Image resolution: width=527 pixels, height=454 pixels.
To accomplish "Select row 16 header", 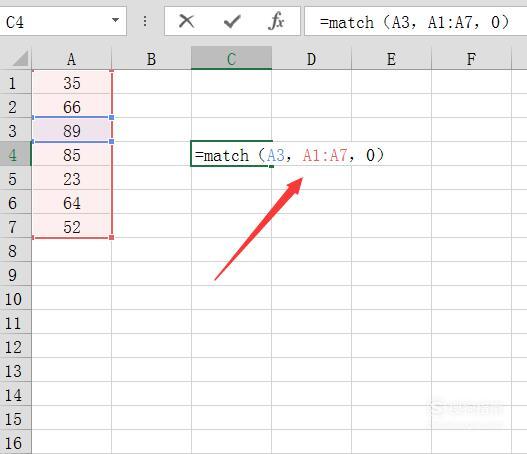I will point(15,442).
